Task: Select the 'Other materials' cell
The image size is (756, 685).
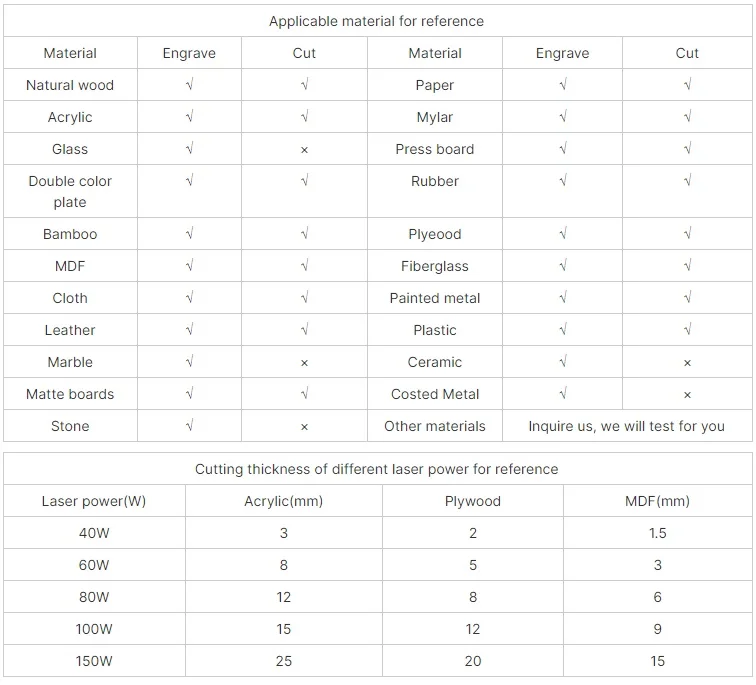Action: pos(435,426)
